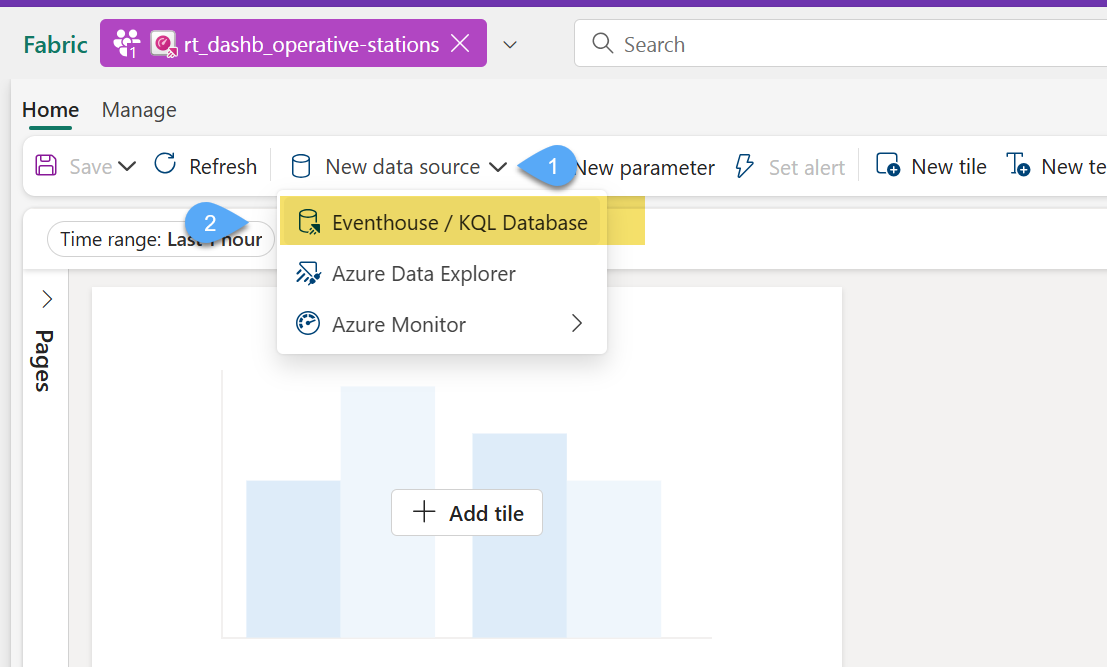Screen dimensions: 1107x667
Task: Switch to the Manage tab
Action: pyautogui.click(x=139, y=110)
